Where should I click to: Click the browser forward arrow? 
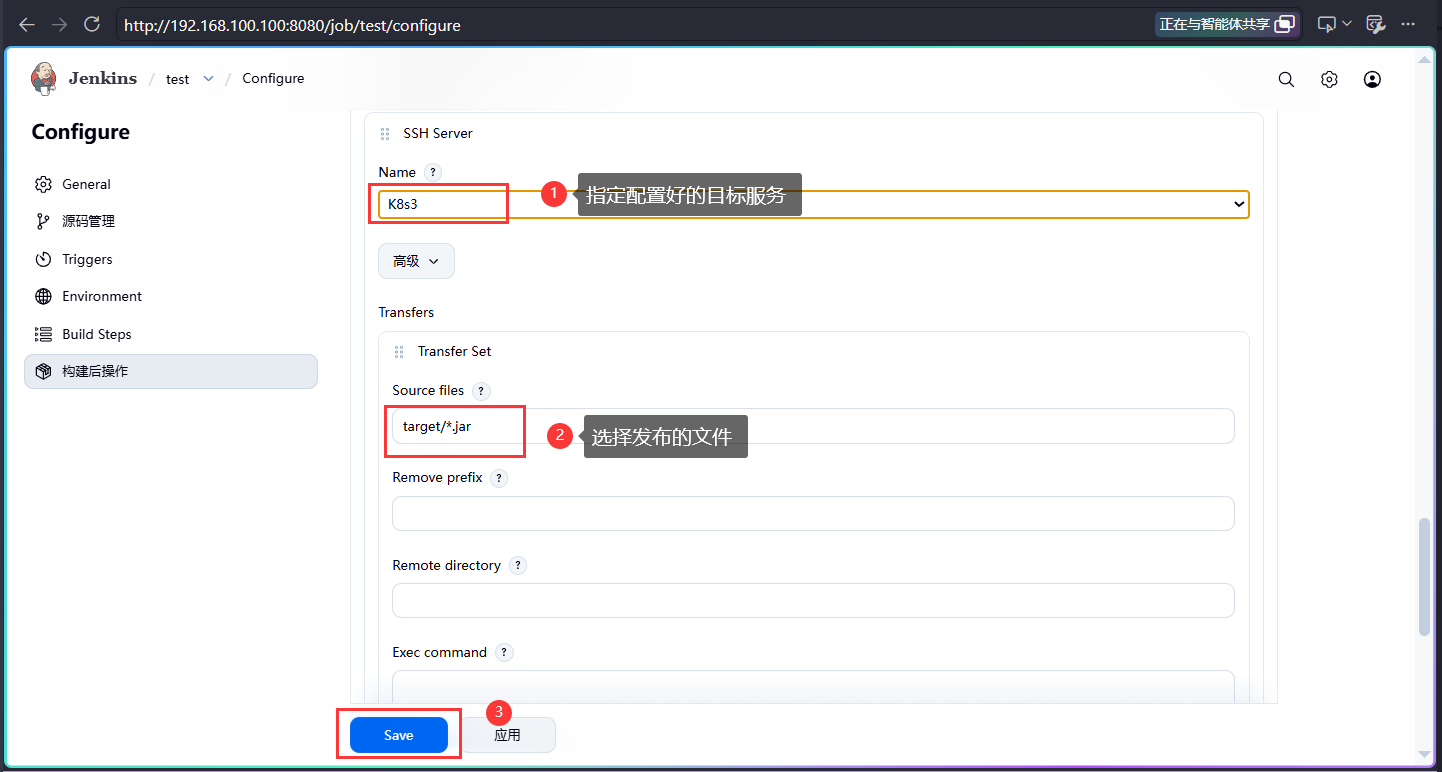[x=59, y=24]
